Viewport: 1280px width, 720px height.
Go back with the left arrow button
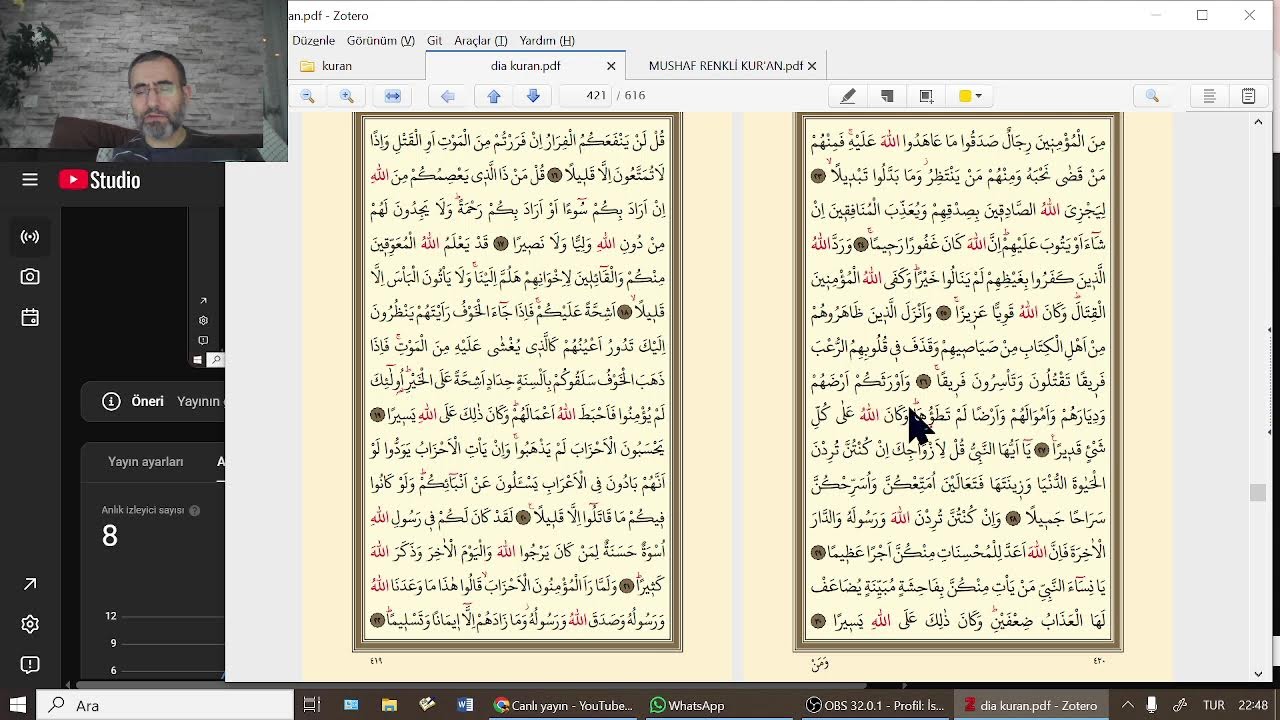[x=448, y=96]
